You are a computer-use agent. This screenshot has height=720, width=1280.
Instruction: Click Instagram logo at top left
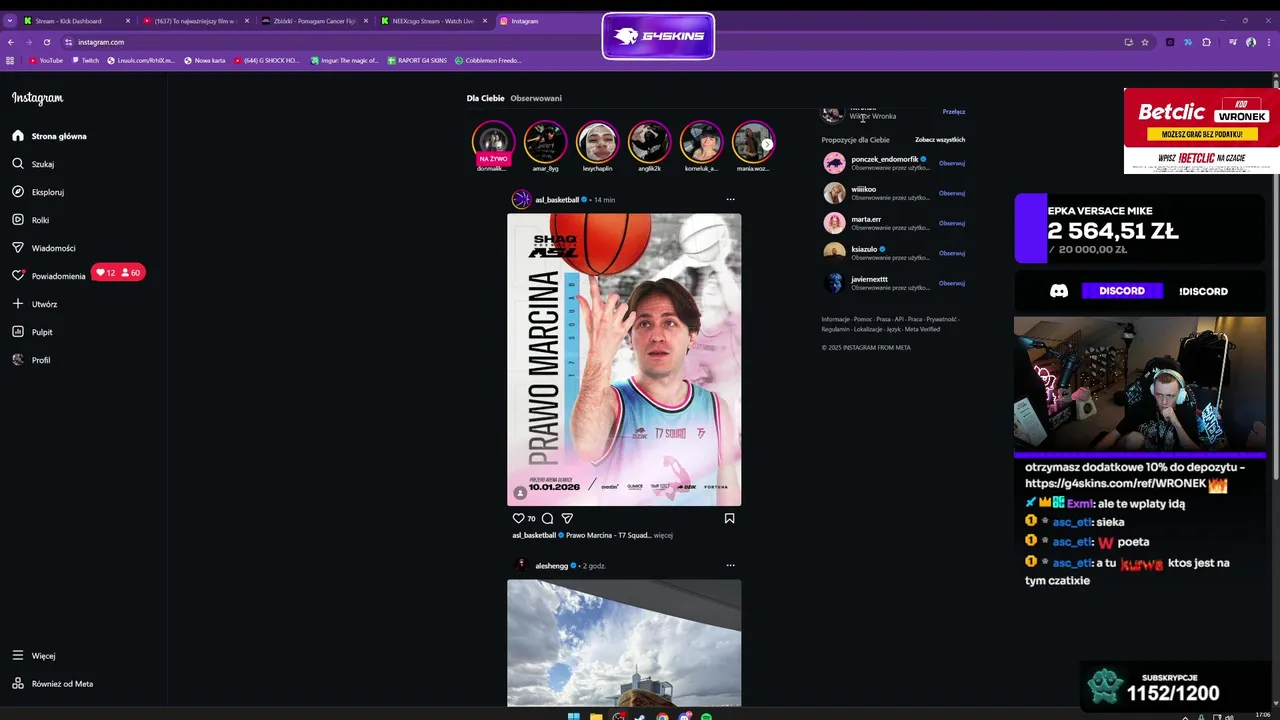pos(38,98)
